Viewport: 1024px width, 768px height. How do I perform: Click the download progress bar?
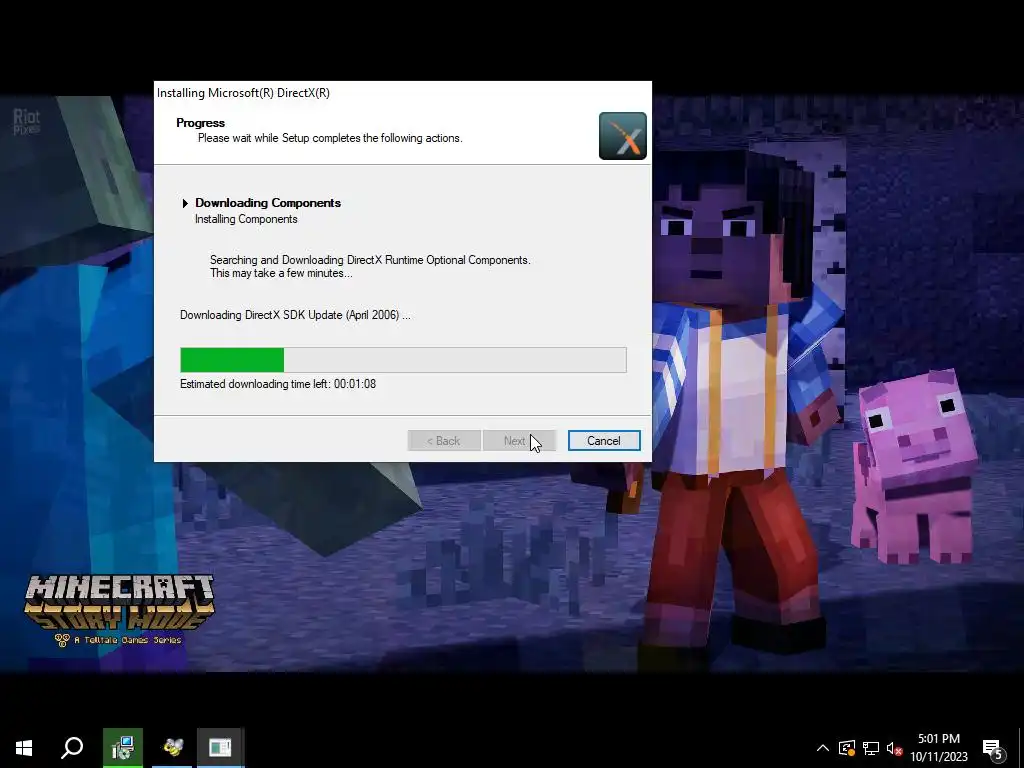(403, 360)
